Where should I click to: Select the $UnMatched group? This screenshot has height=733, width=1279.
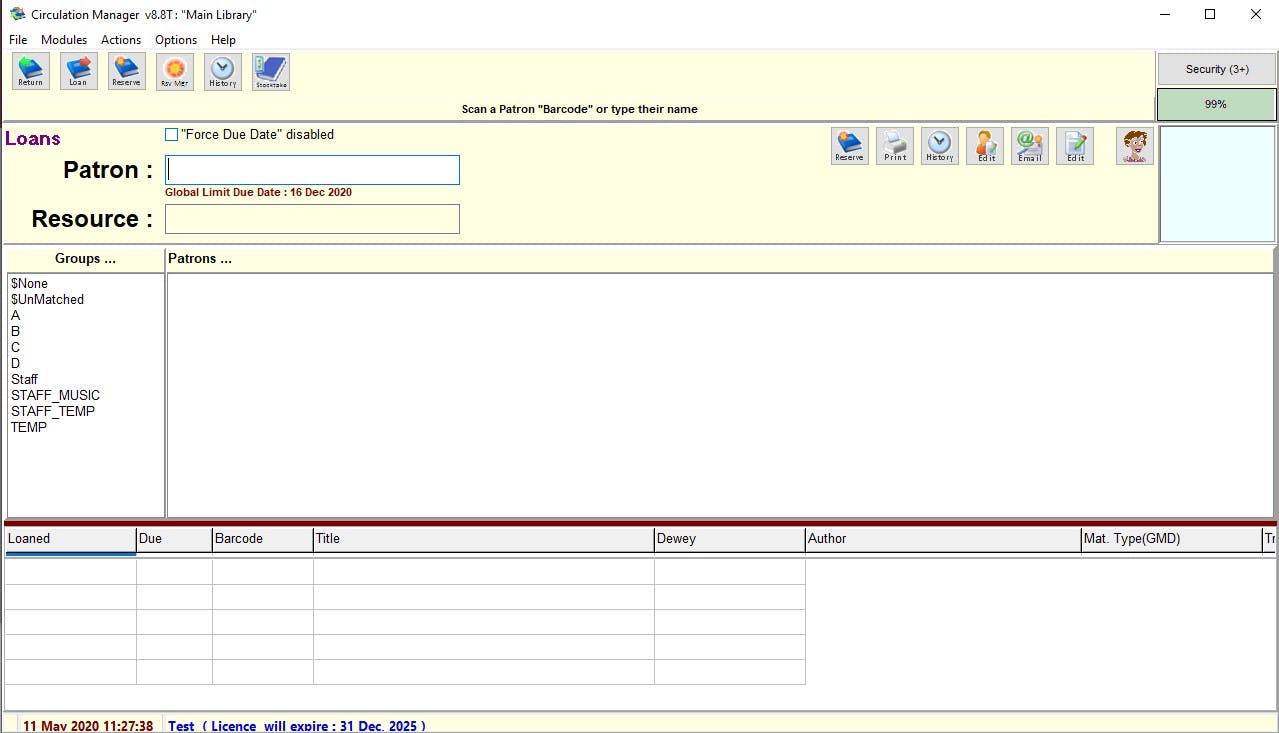47,300
